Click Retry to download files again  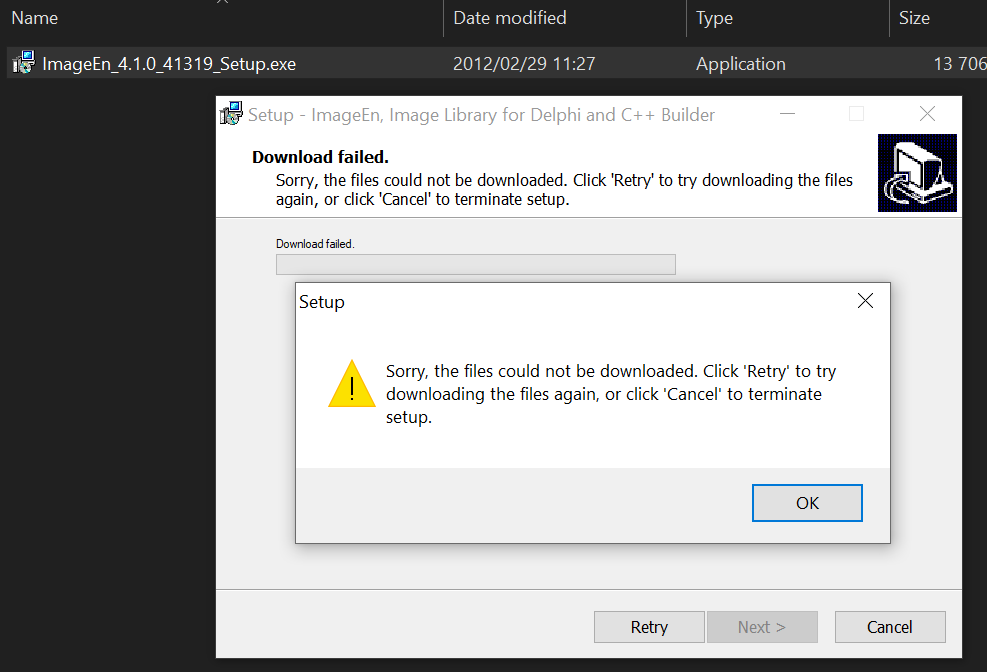pyautogui.click(x=649, y=627)
